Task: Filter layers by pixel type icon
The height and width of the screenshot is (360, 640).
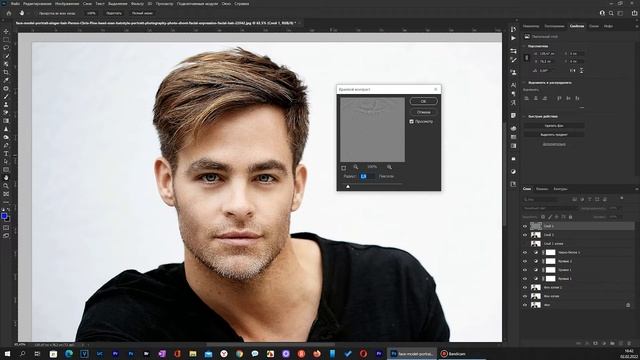Action: (x=574, y=199)
